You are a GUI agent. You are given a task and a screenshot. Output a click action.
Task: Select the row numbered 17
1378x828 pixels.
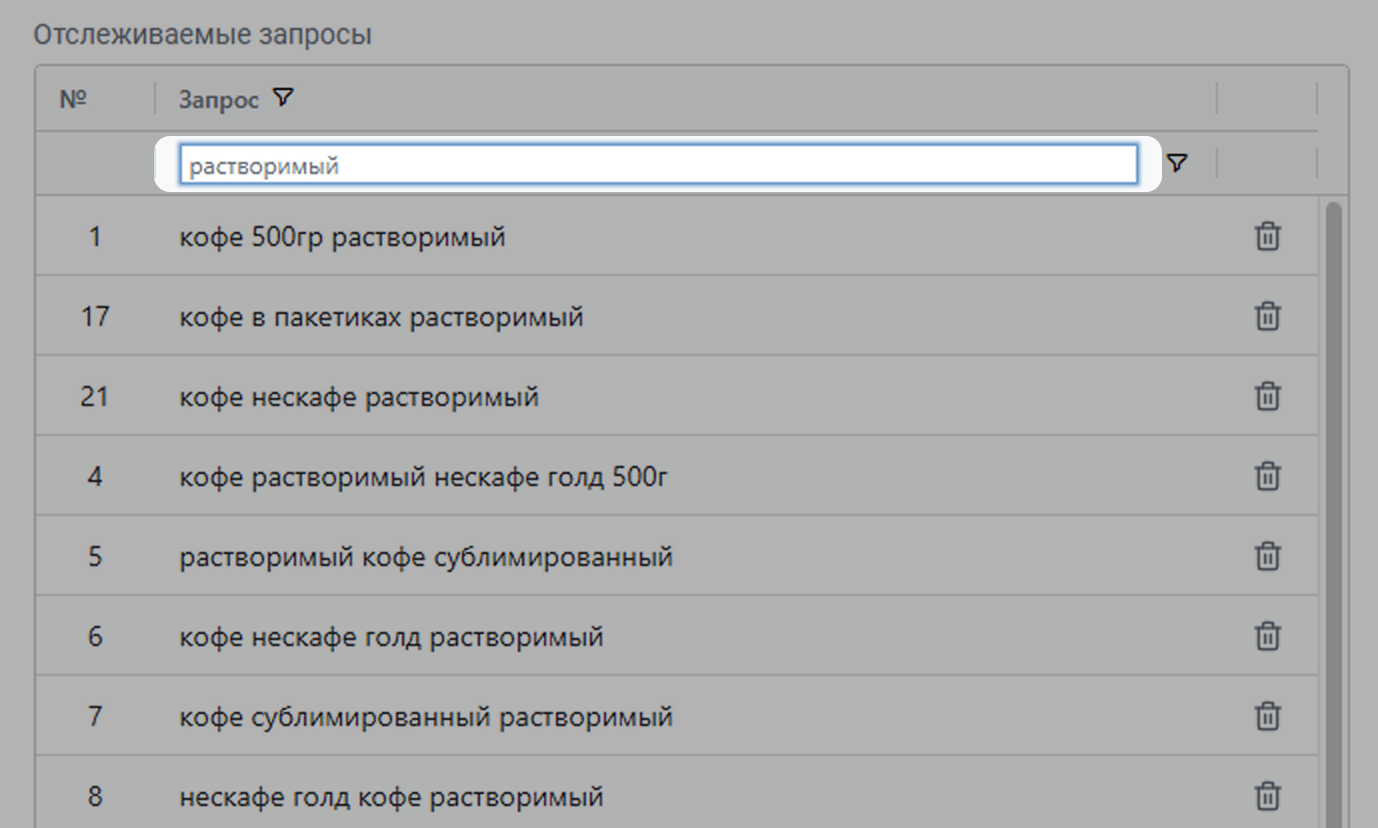[x=95, y=318]
